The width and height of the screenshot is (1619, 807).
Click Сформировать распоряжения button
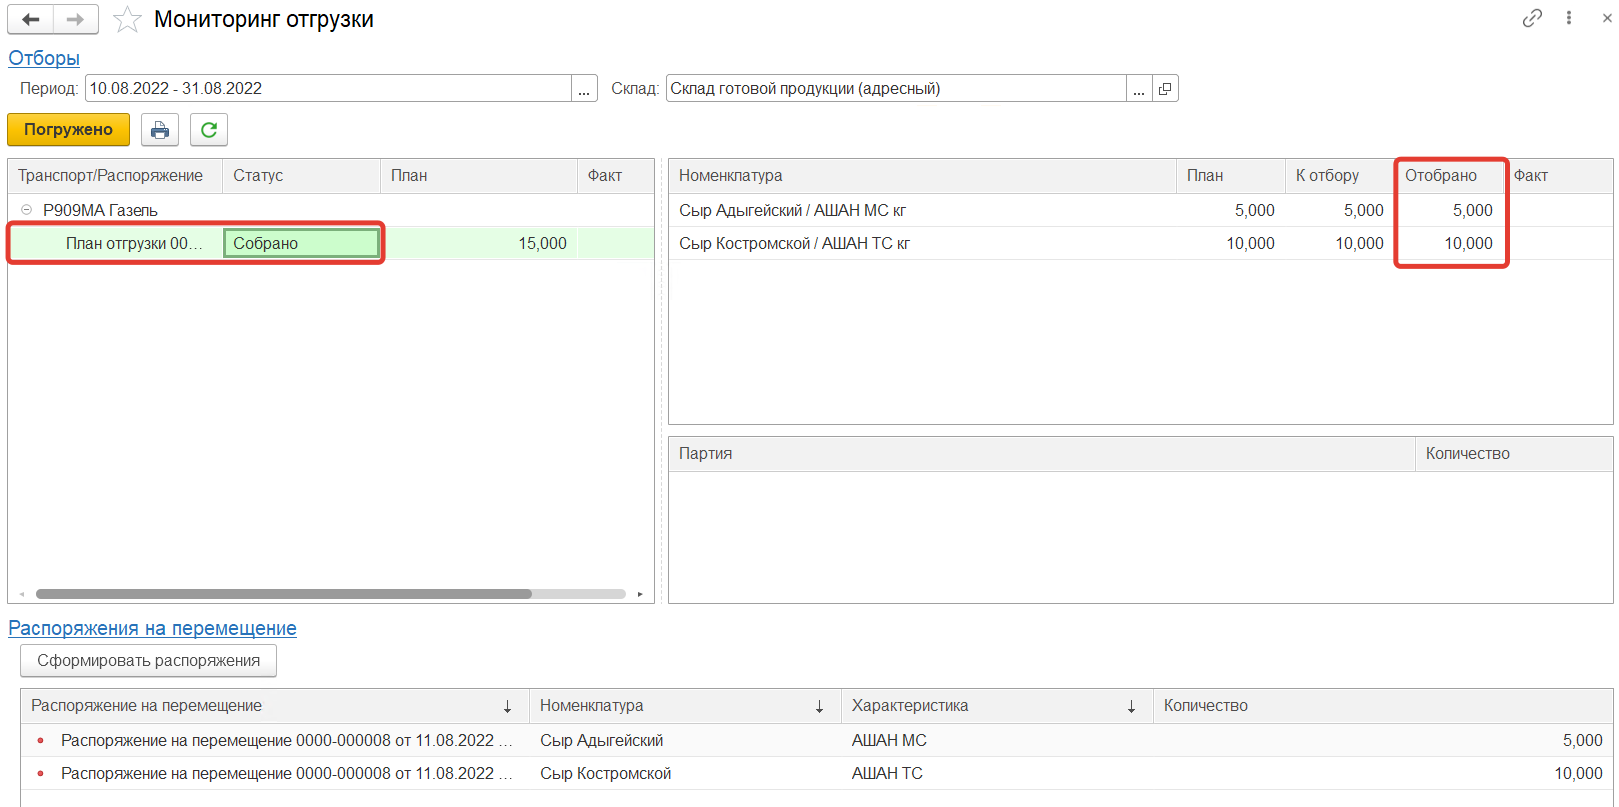point(148,661)
